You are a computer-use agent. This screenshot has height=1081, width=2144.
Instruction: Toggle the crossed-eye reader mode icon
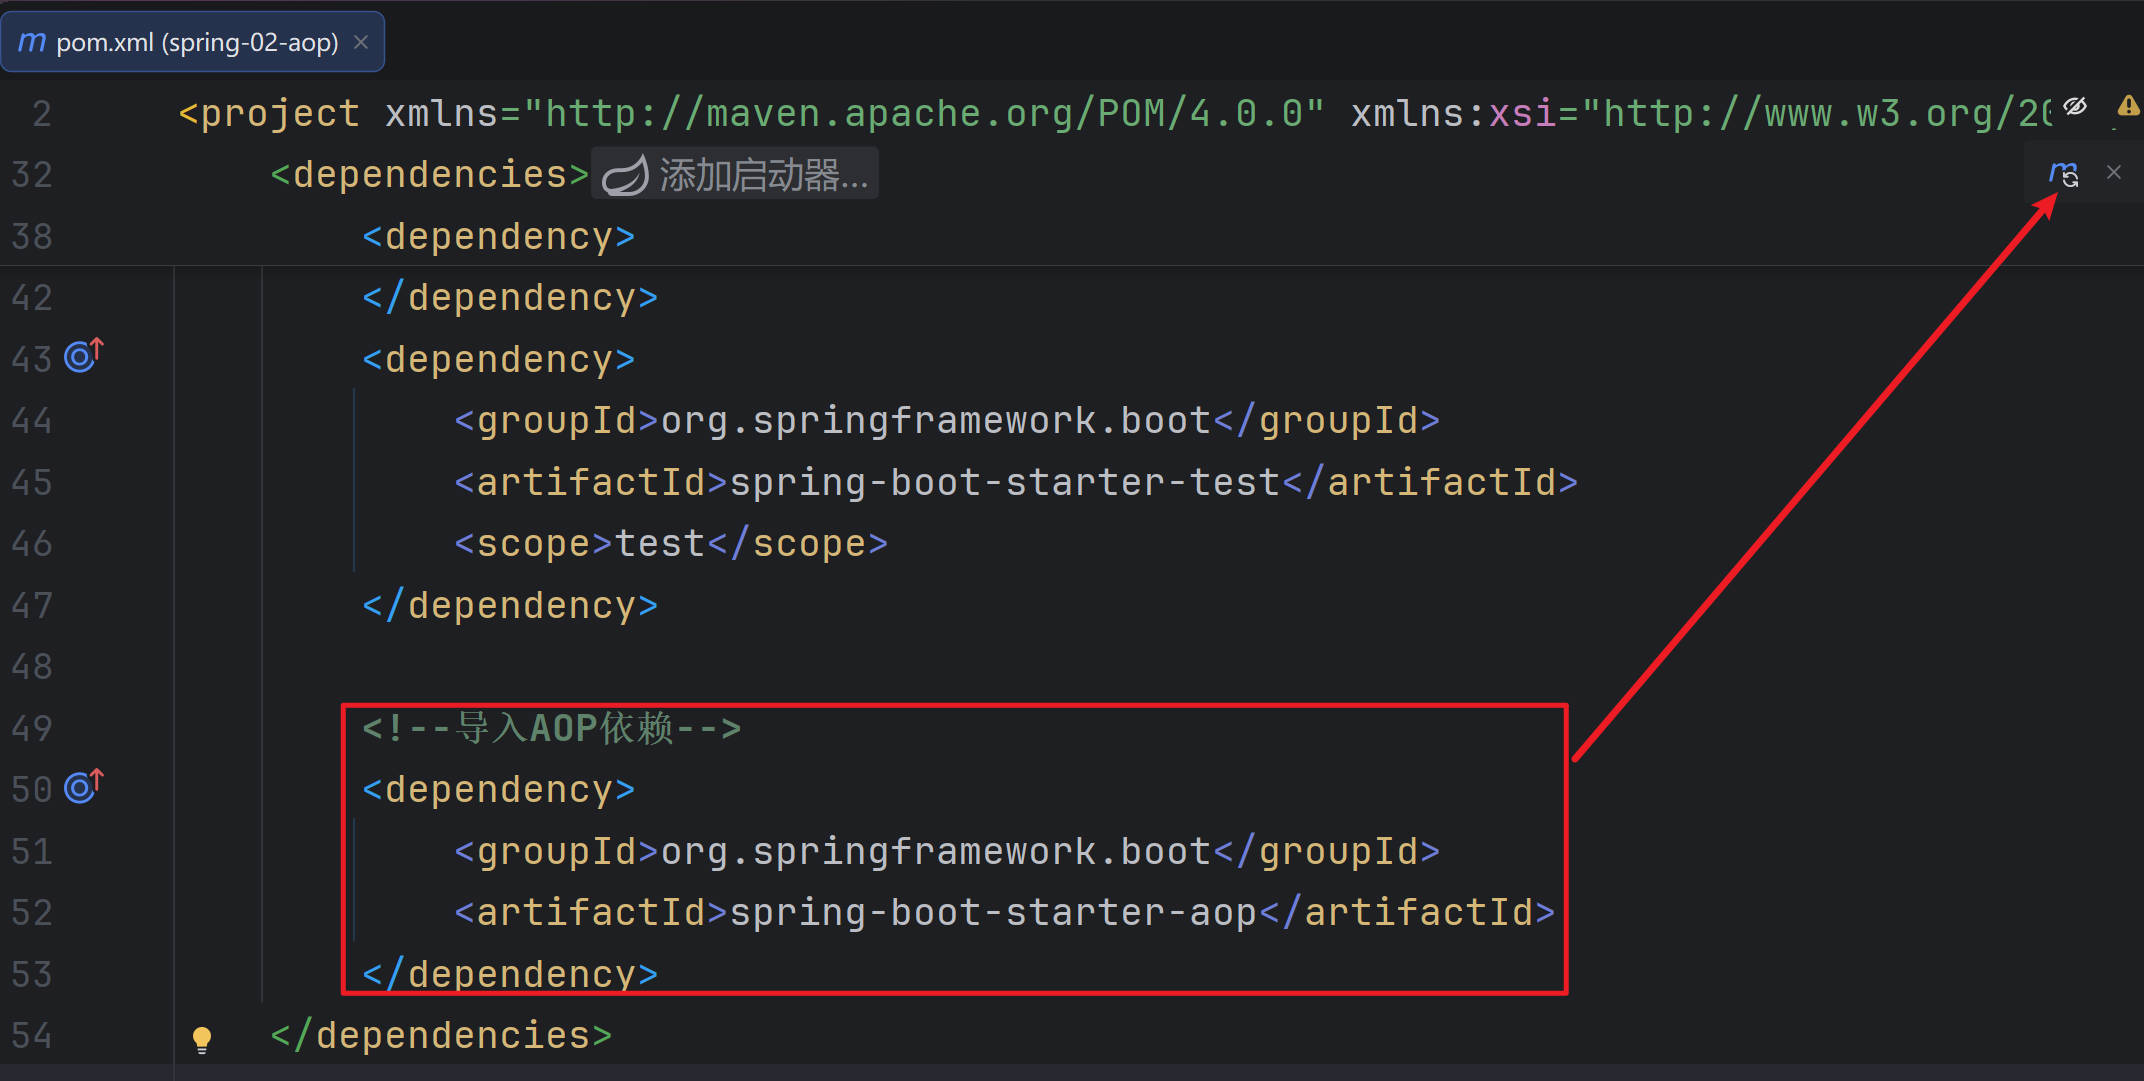(2075, 107)
